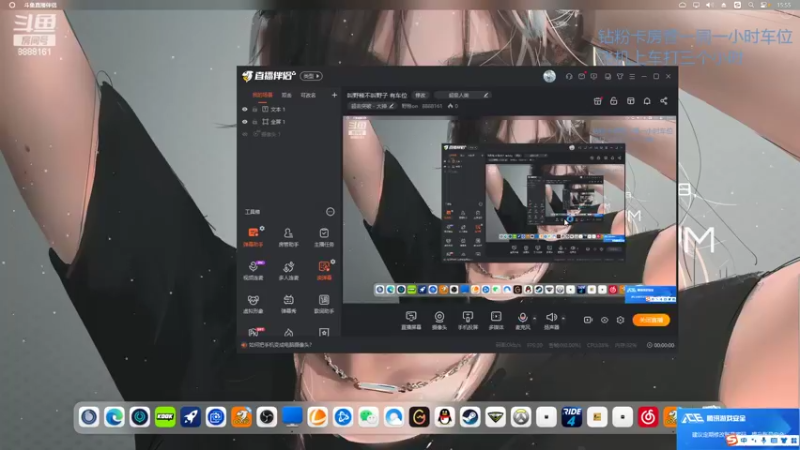The width and height of the screenshot is (800, 450).
Task: Click the padlock icon above preview
Action: [614, 101]
